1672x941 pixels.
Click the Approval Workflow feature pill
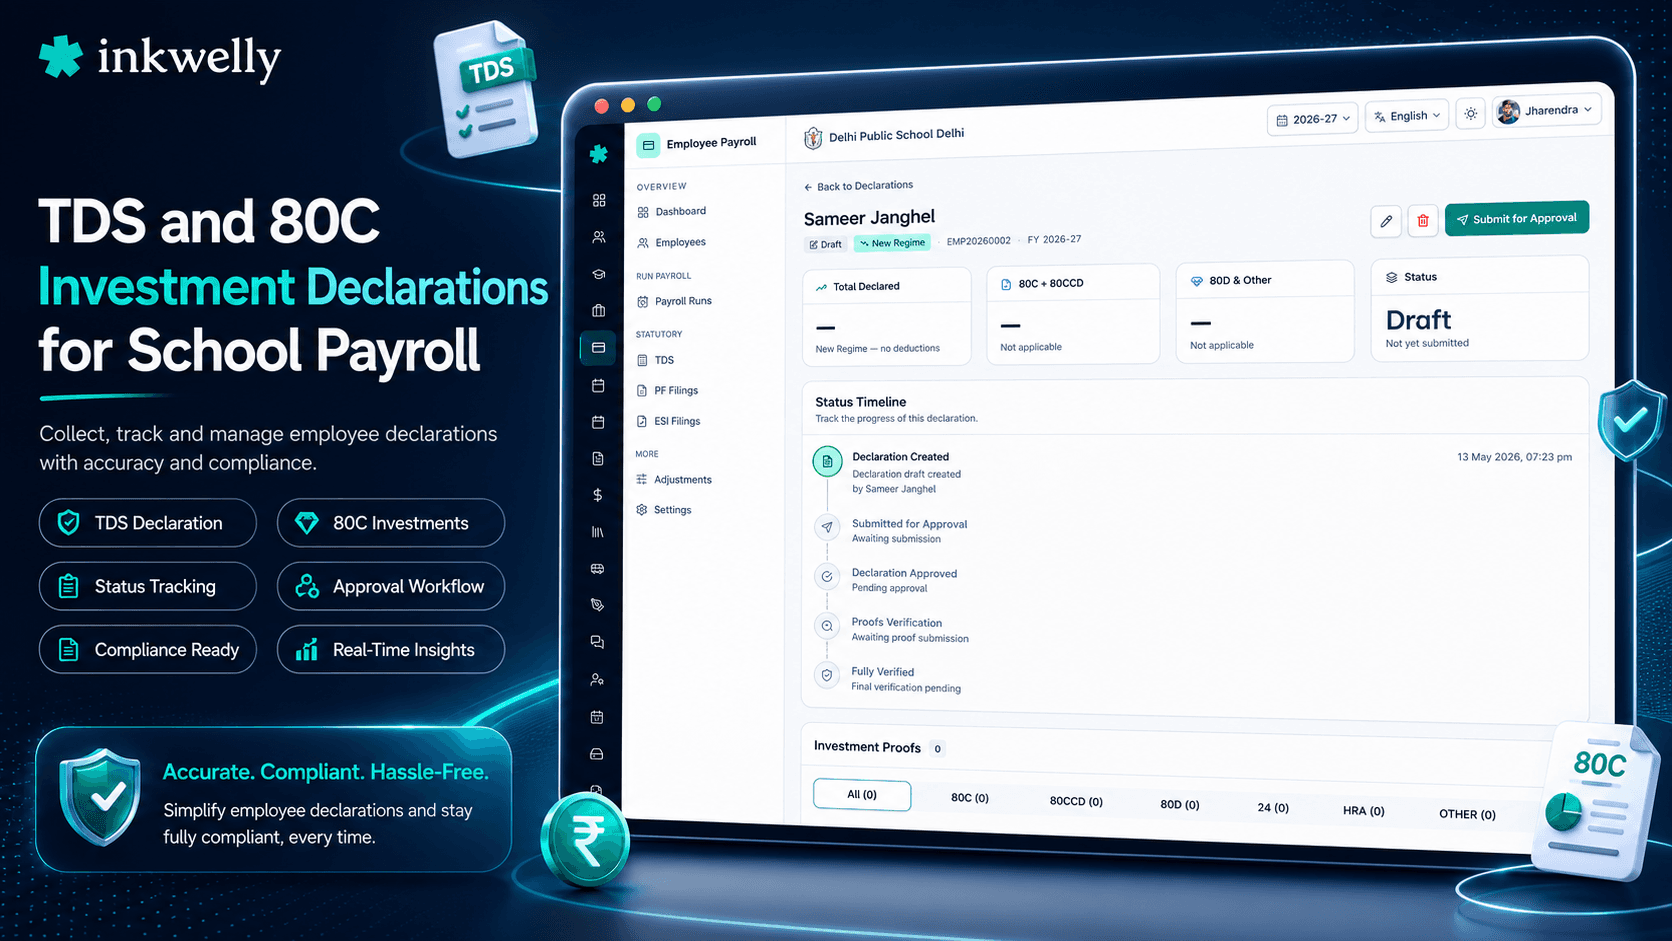coord(391,586)
